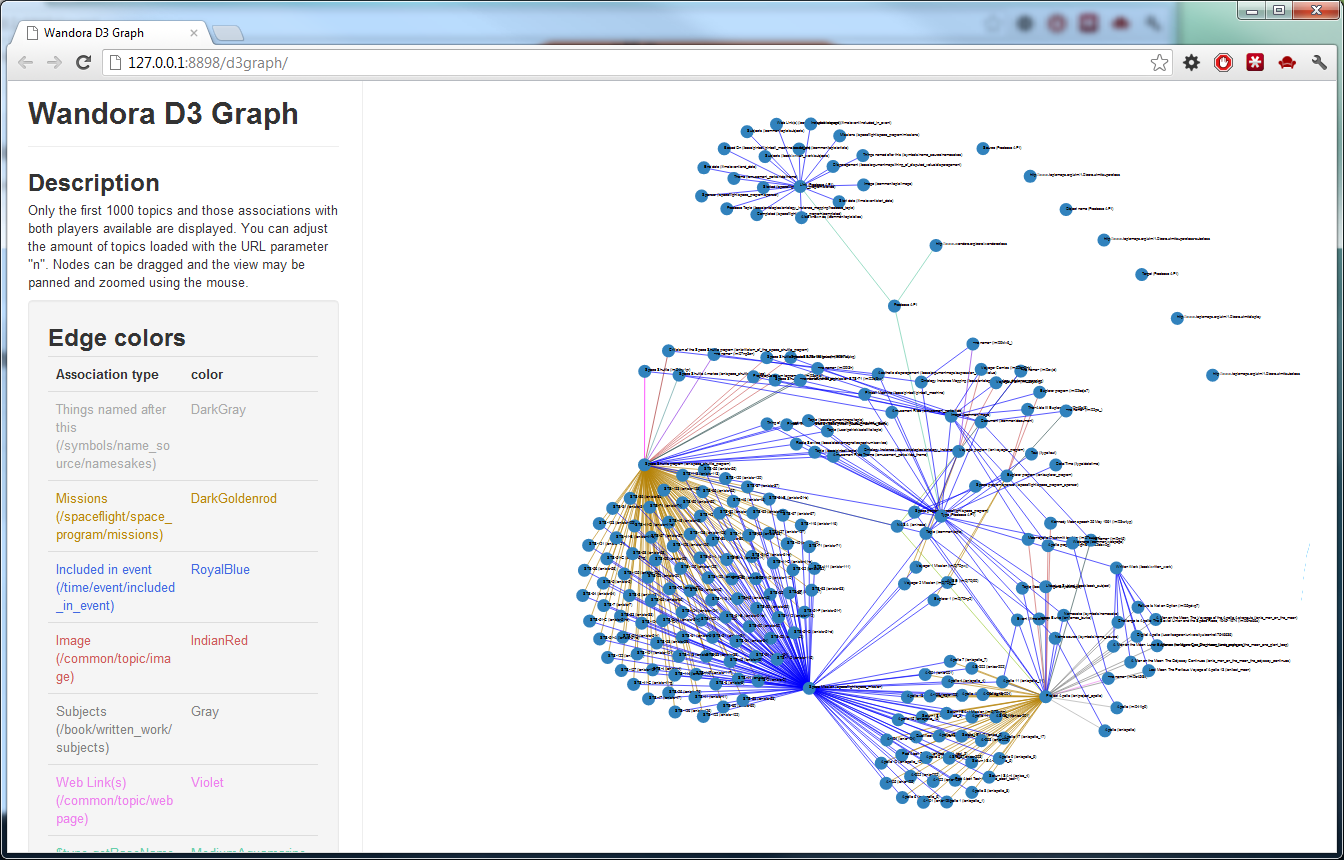
Task: Click the Missions association type row
Action: pos(114,516)
